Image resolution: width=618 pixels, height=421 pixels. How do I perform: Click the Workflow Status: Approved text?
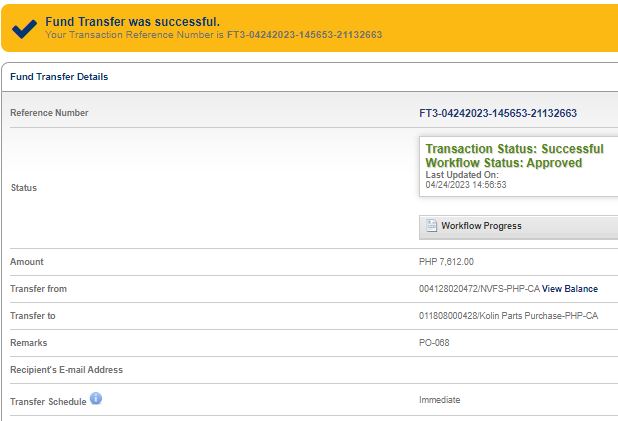503,163
